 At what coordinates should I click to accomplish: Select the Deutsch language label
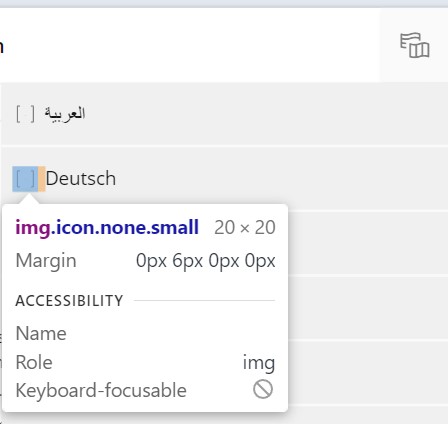81,178
